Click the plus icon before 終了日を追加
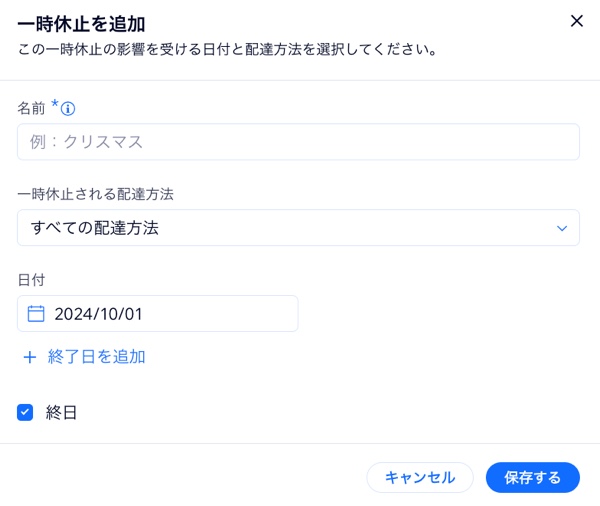This screenshot has height=506, width=600. (x=30, y=357)
